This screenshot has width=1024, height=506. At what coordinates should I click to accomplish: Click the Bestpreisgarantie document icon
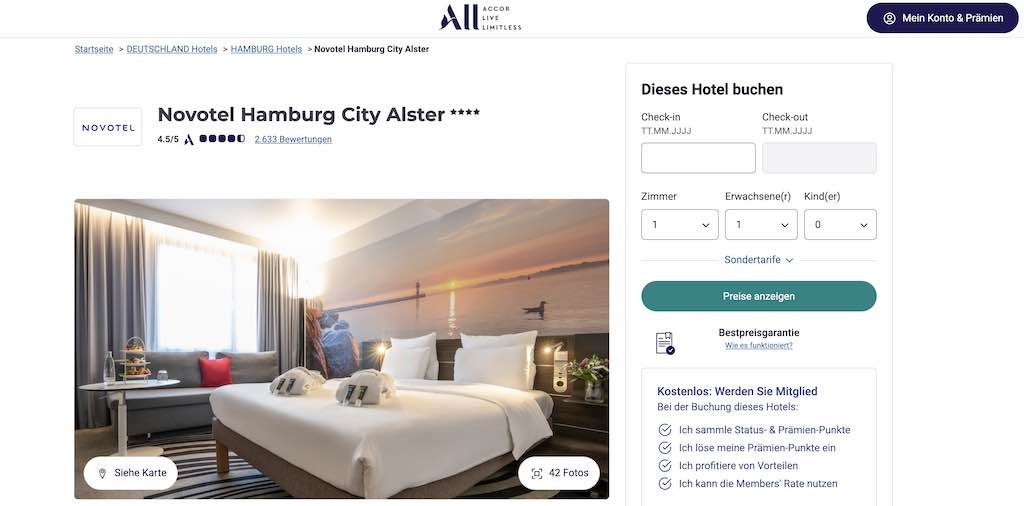click(x=665, y=343)
